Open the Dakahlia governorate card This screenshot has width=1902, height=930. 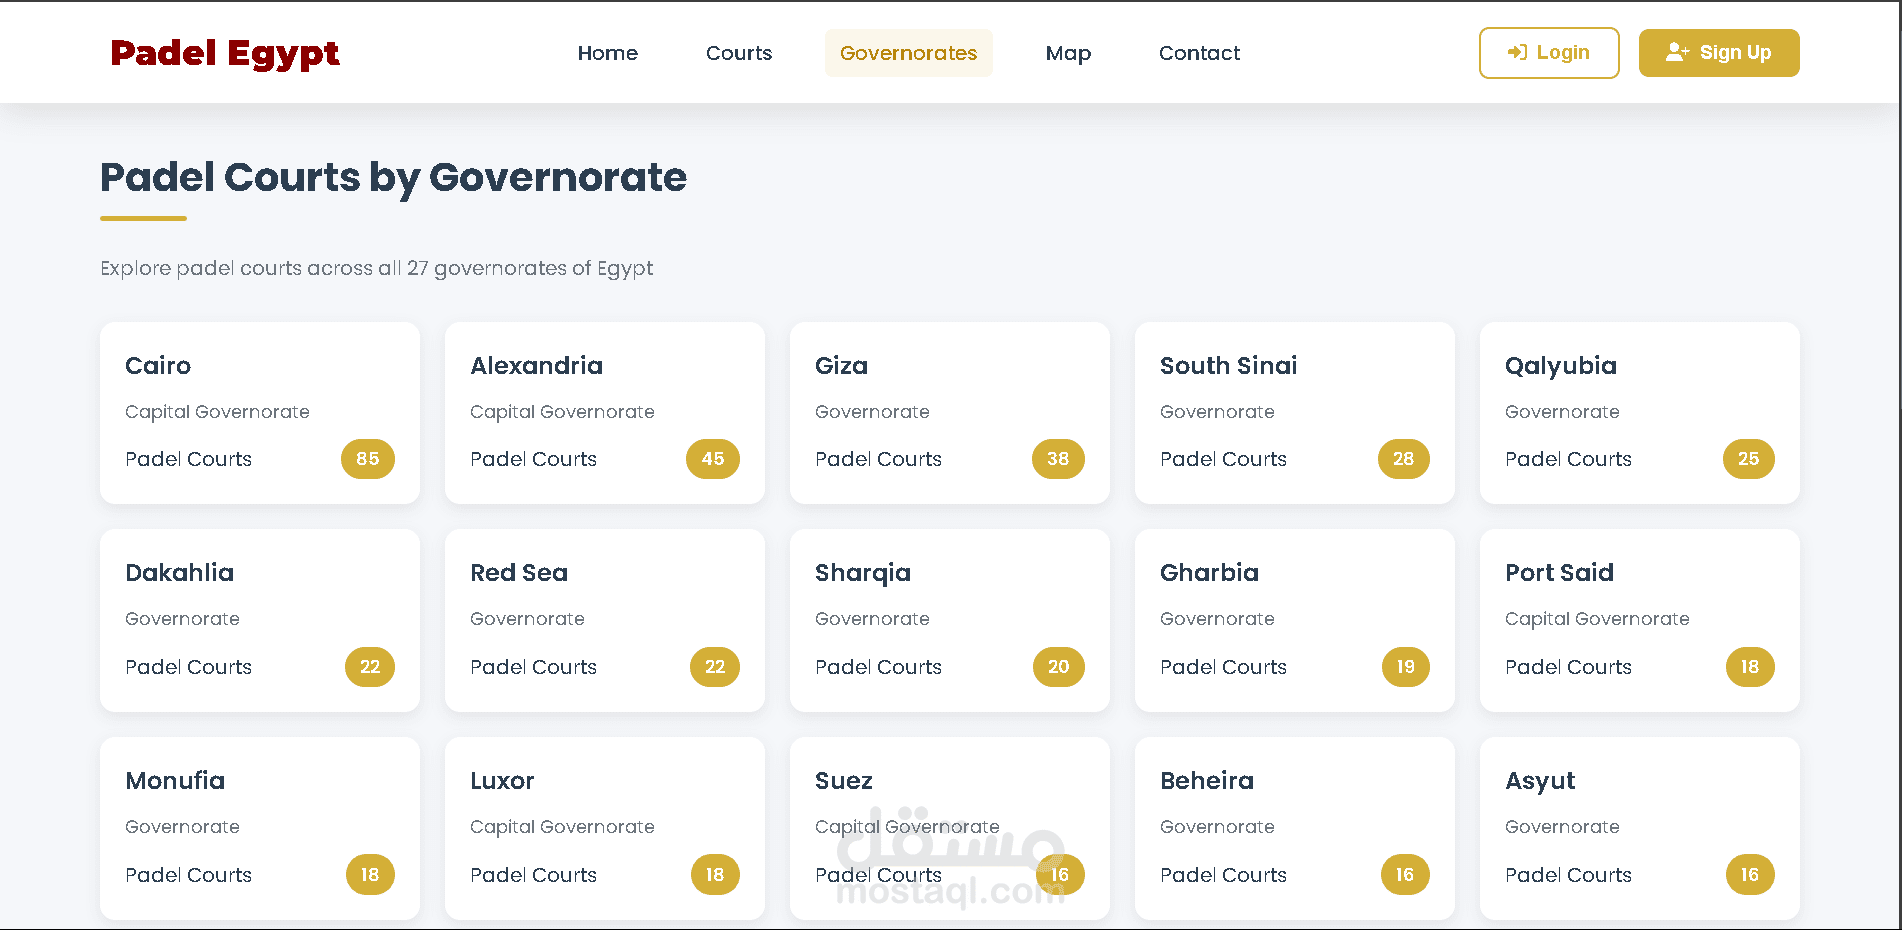coord(260,621)
